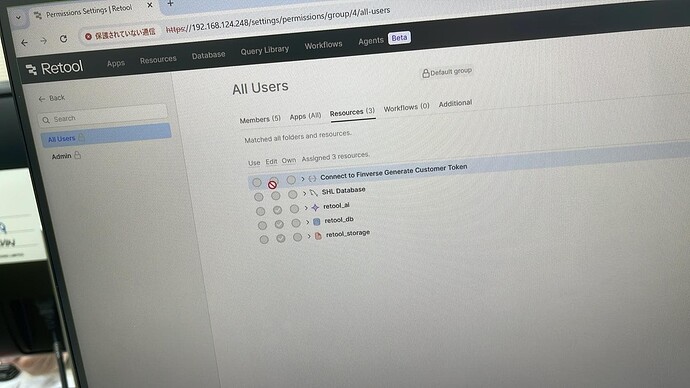This screenshot has width=690, height=388.
Task: Open Database in the top navigation
Action: (x=208, y=55)
